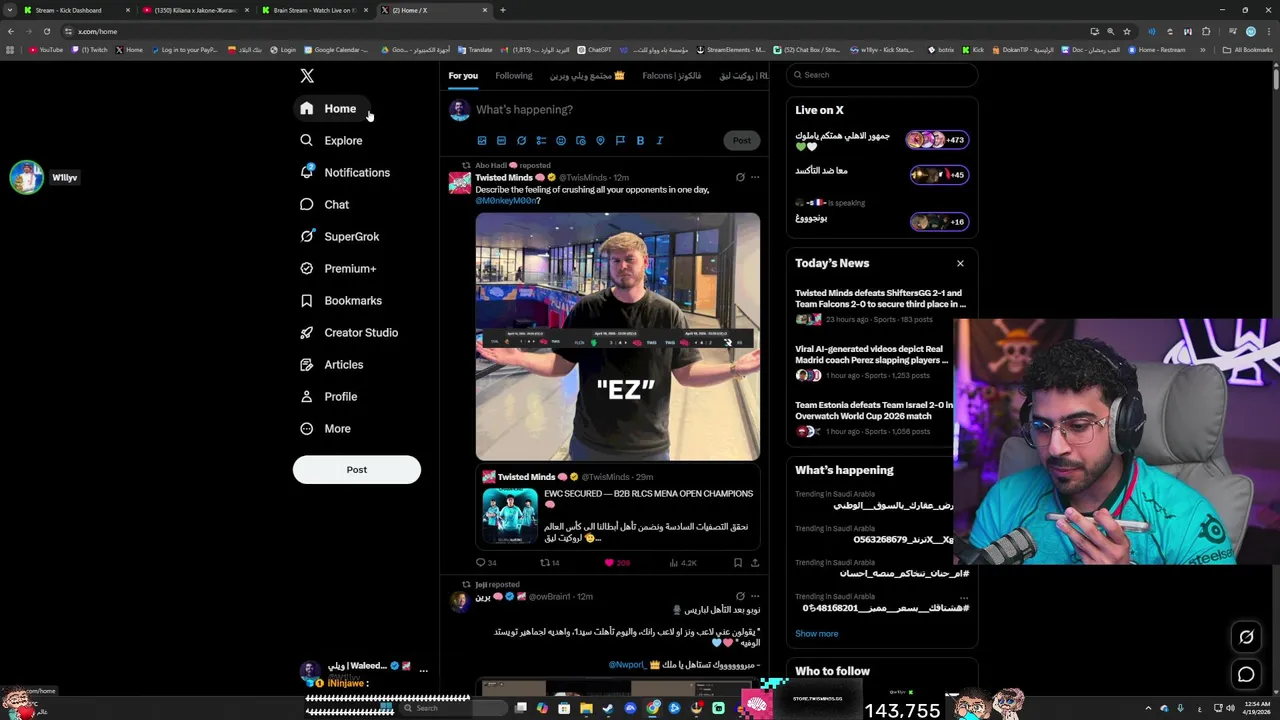
Task: Click the Search box on X
Action: pyautogui.click(x=881, y=75)
